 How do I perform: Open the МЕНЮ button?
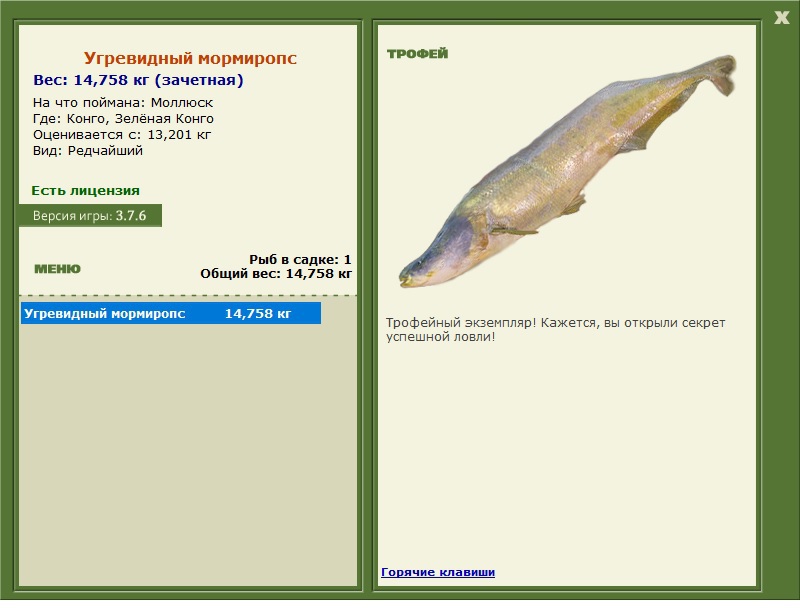(x=58, y=269)
